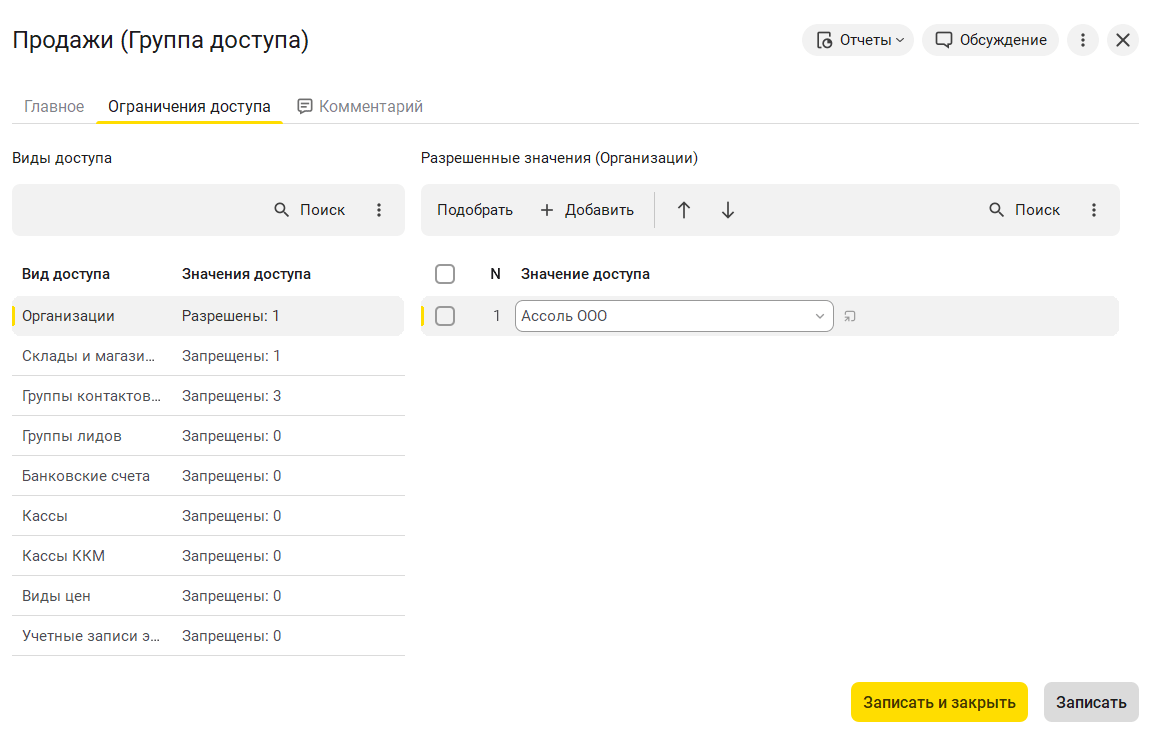Open more options in allowed values toolbar

[1094, 210]
